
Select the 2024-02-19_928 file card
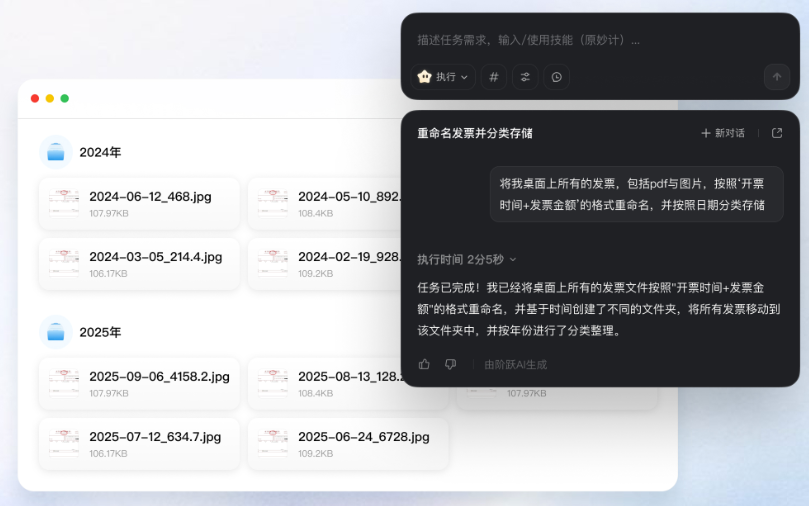[325, 264]
